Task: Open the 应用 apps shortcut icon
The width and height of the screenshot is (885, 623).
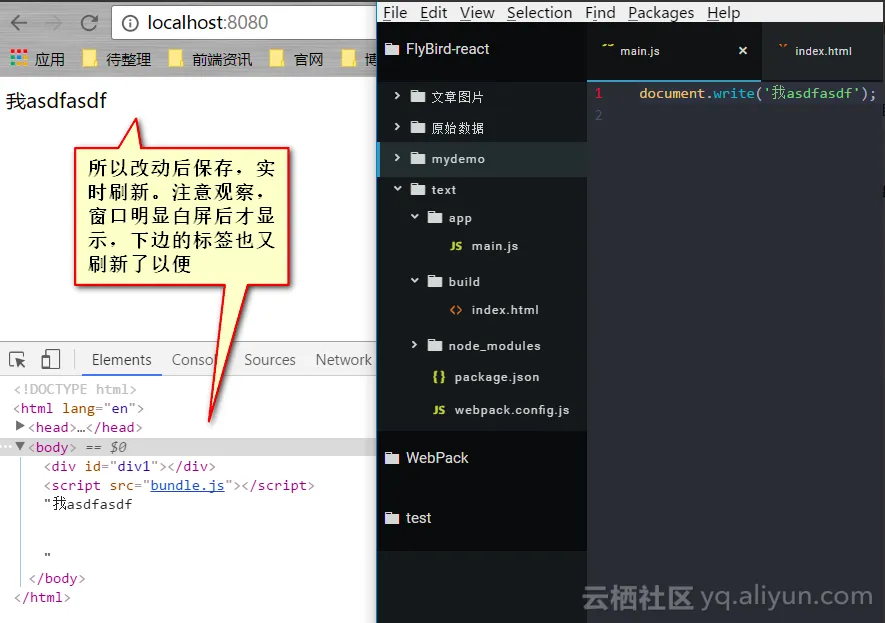Action: pos(19,58)
